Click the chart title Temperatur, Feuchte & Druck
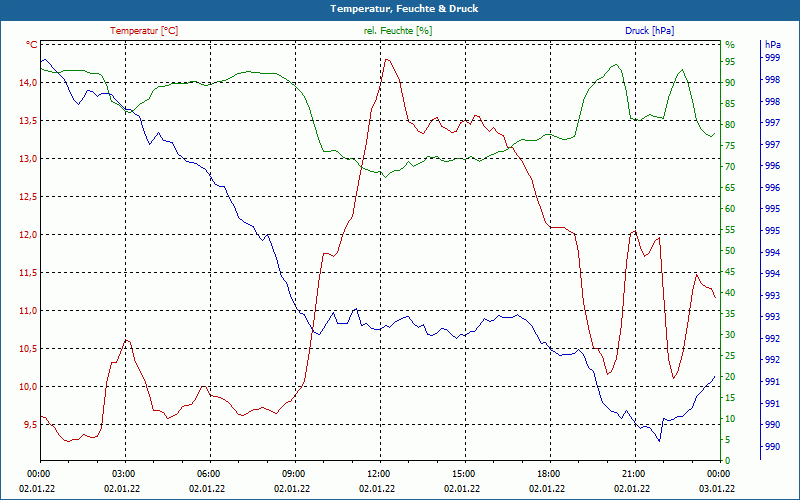Image resolution: width=800 pixels, height=500 pixels. coord(404,9)
